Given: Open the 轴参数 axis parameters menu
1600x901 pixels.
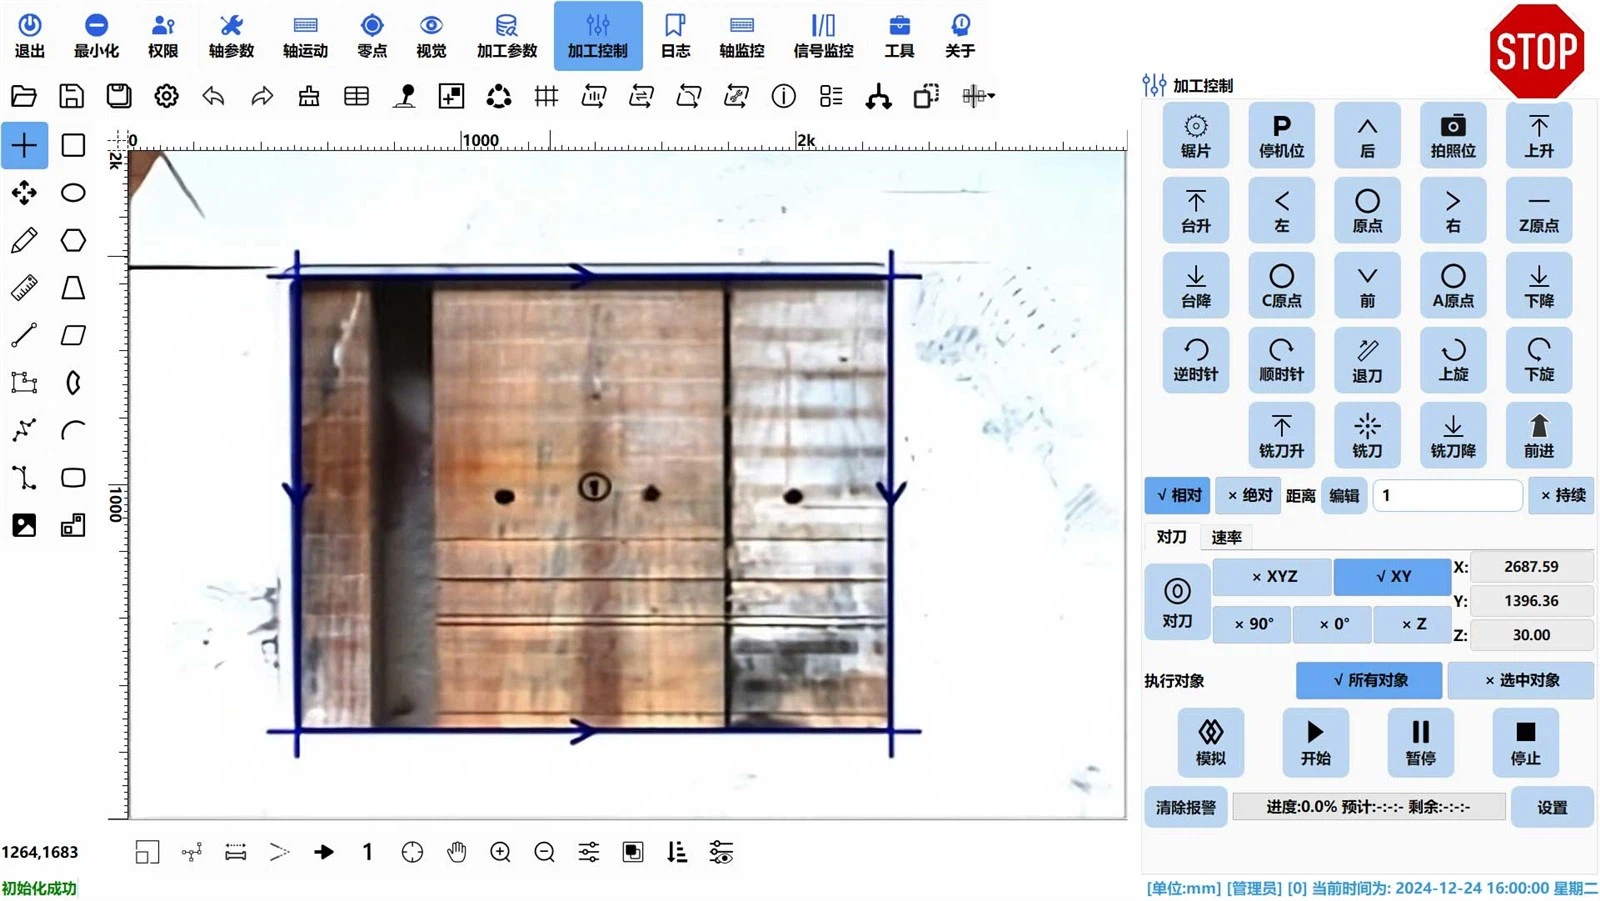Looking at the screenshot, I should (231, 36).
